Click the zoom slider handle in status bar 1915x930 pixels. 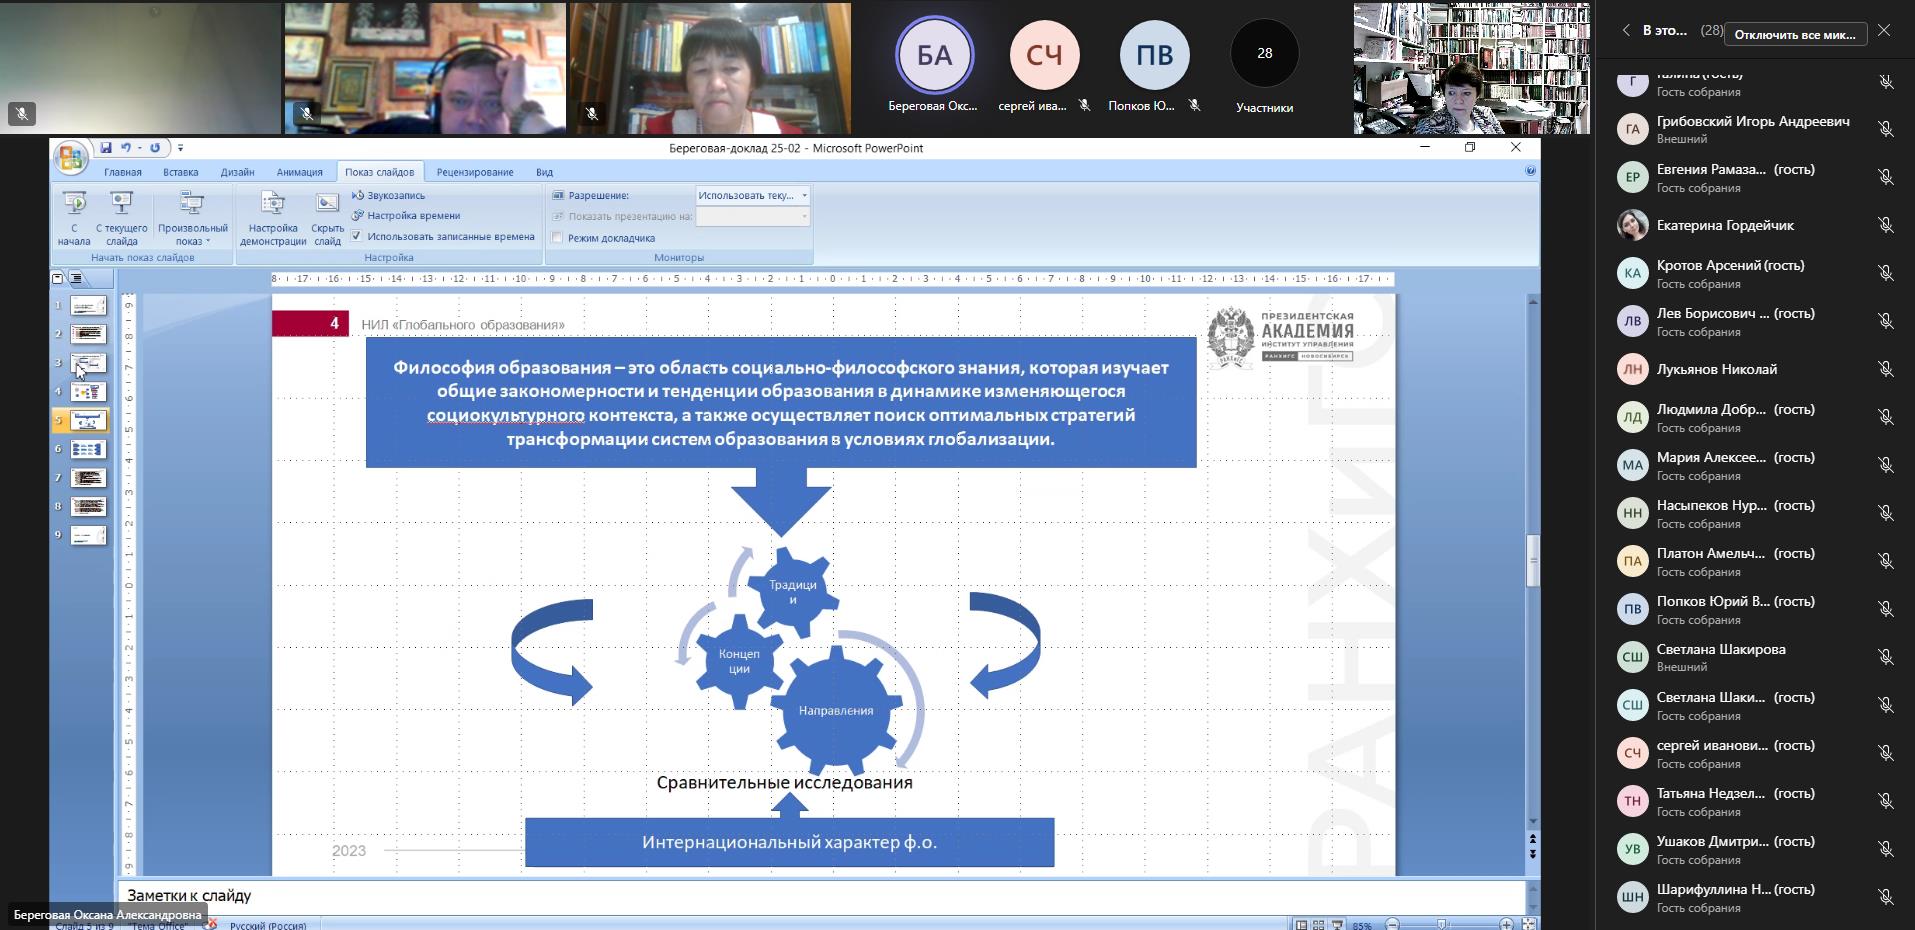point(1441,925)
